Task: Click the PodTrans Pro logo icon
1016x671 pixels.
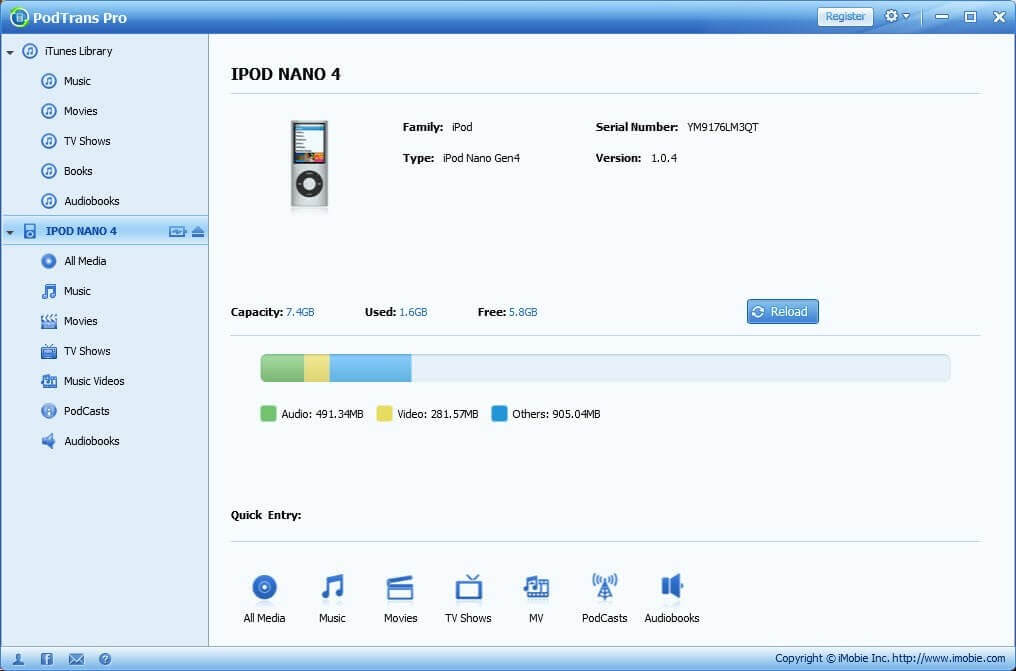Action: (19, 17)
